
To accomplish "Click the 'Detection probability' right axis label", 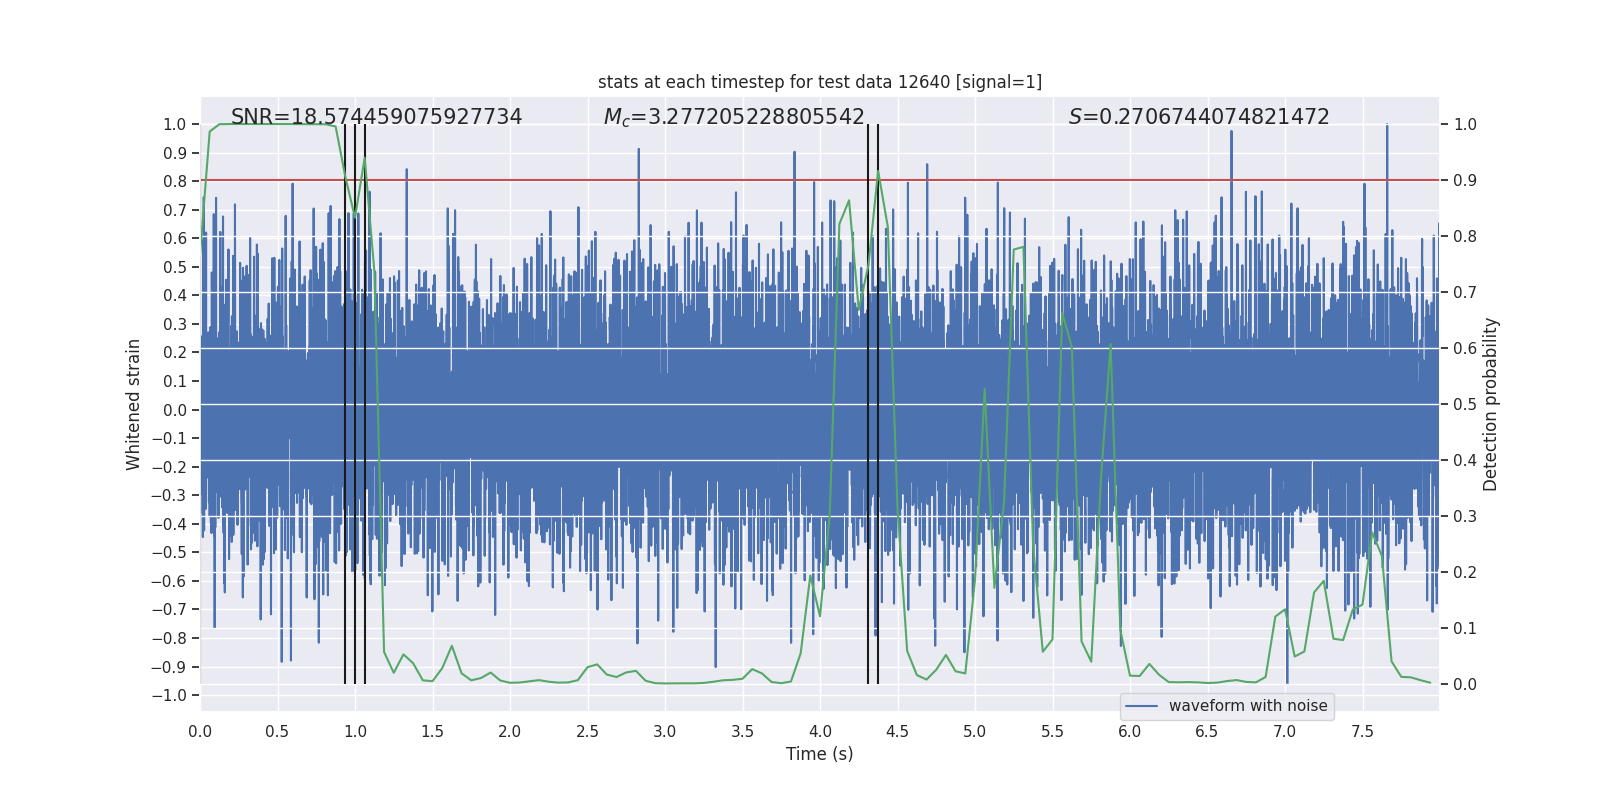I will [x=1491, y=404].
